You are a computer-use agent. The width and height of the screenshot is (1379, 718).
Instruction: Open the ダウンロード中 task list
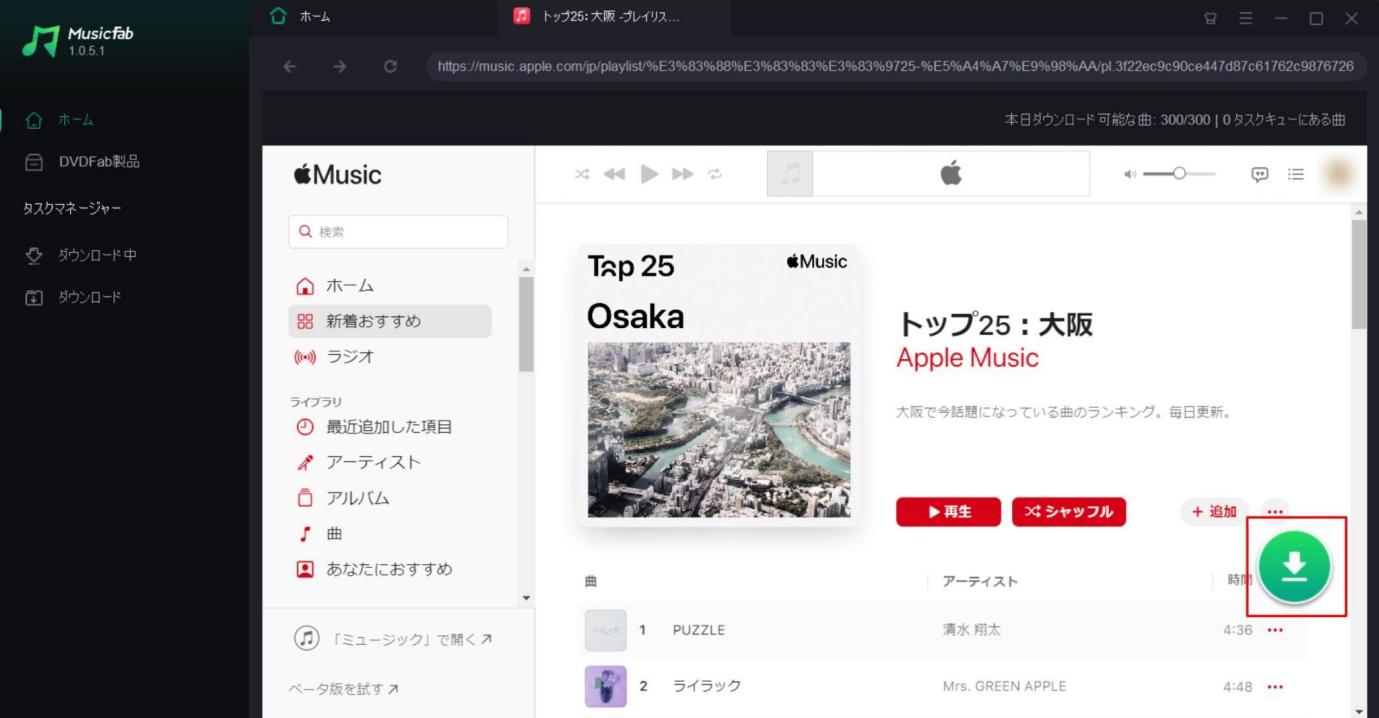pyautogui.click(x=81, y=255)
